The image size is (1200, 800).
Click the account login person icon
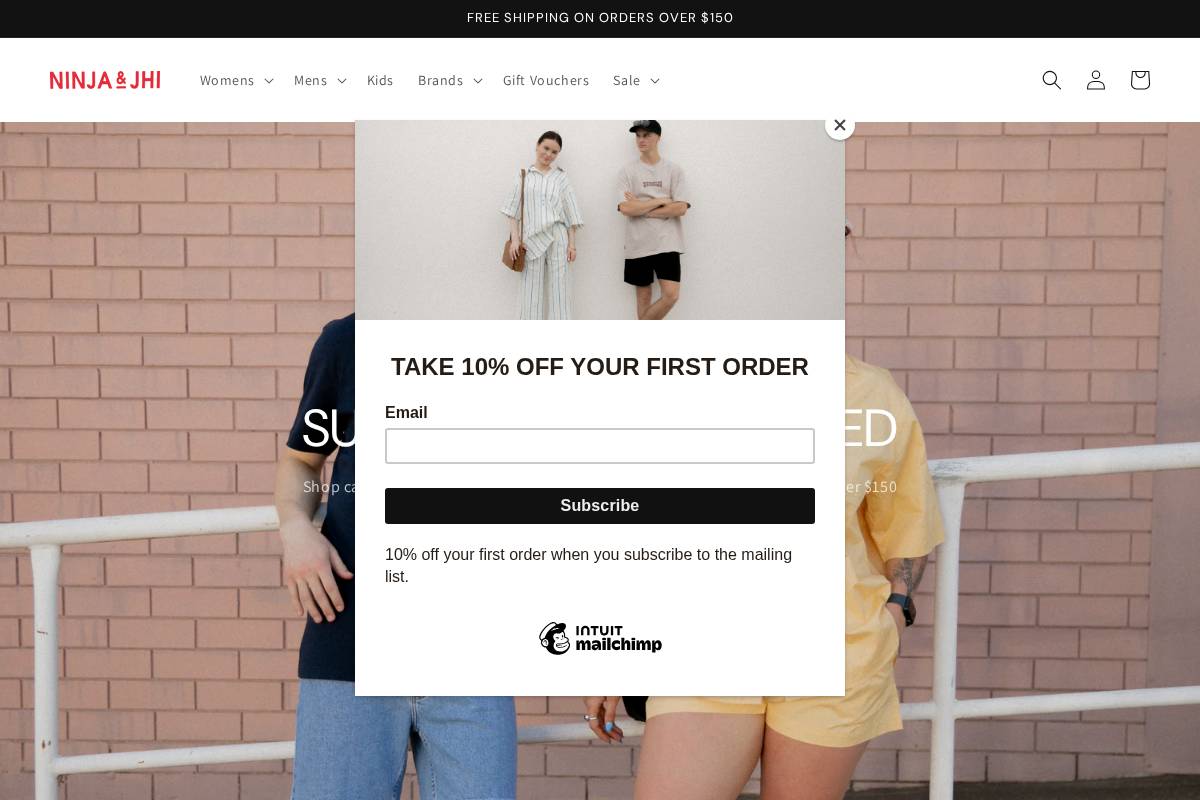[1096, 80]
